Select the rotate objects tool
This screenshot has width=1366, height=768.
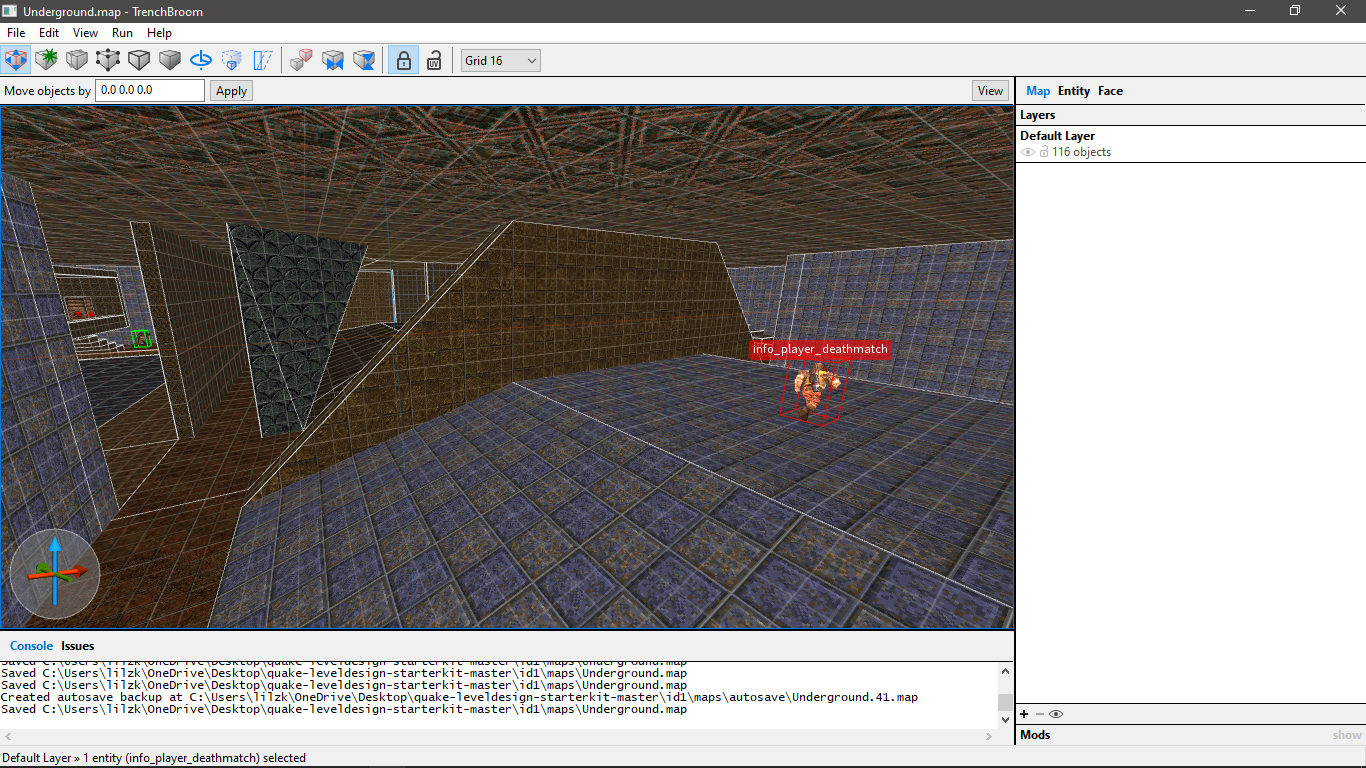pos(201,60)
